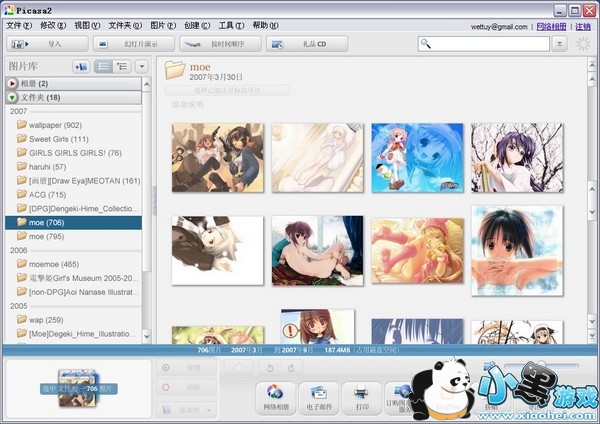Open the Tools (工具) menu
The width and height of the screenshot is (600, 424).
230,25
